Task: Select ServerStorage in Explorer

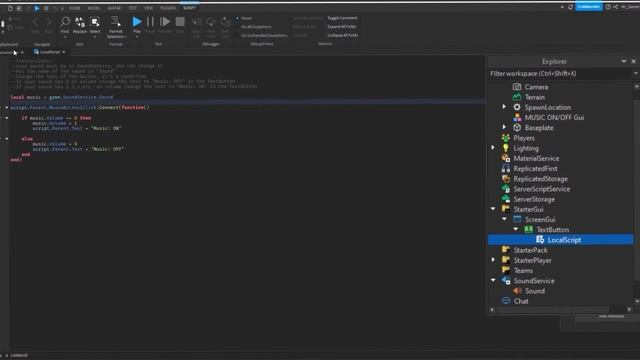Action: [534, 199]
